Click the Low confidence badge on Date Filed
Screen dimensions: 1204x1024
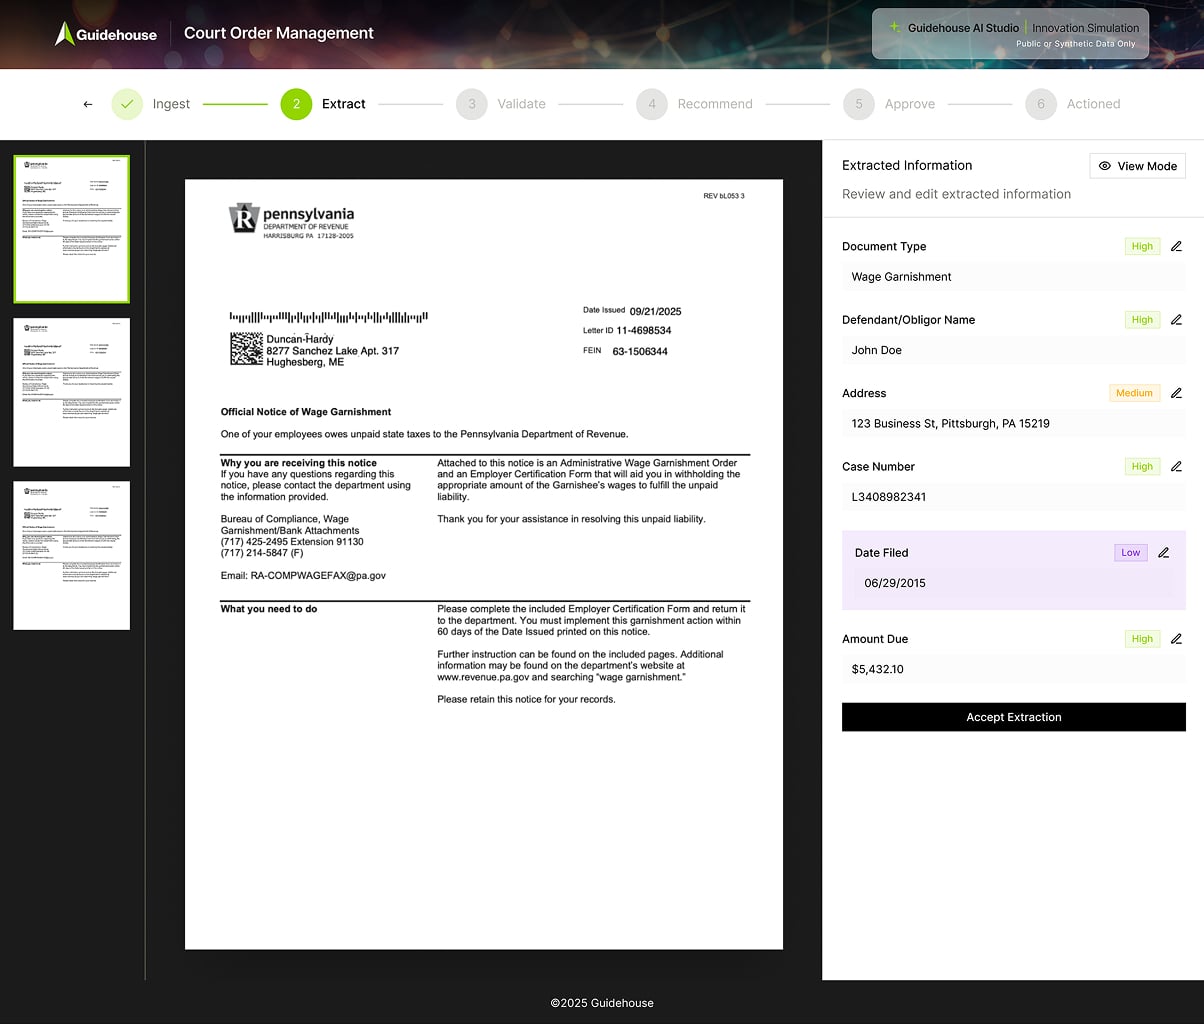(1130, 552)
